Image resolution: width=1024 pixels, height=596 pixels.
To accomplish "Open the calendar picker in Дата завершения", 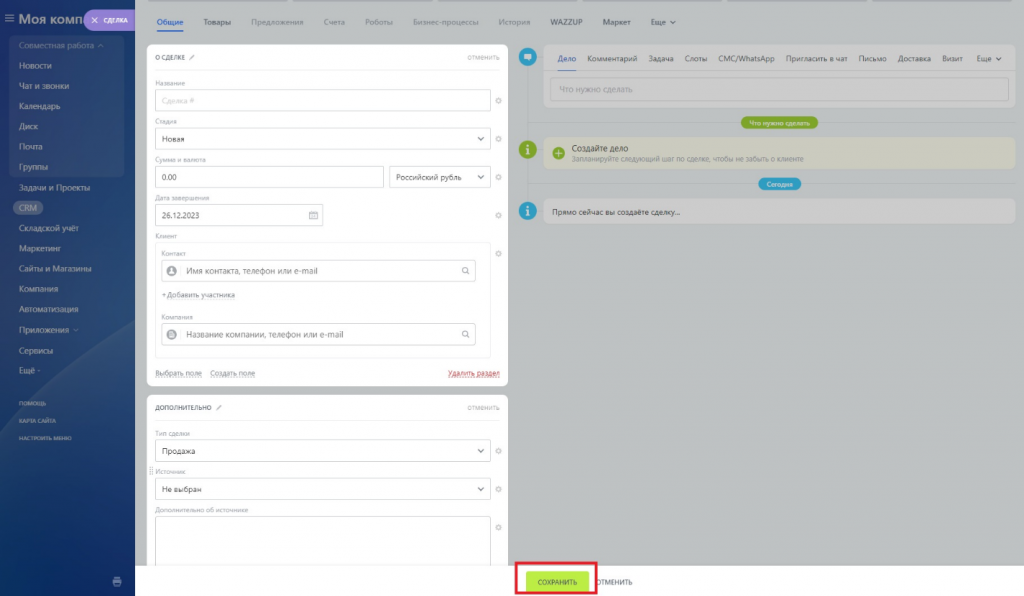I will click(313, 215).
